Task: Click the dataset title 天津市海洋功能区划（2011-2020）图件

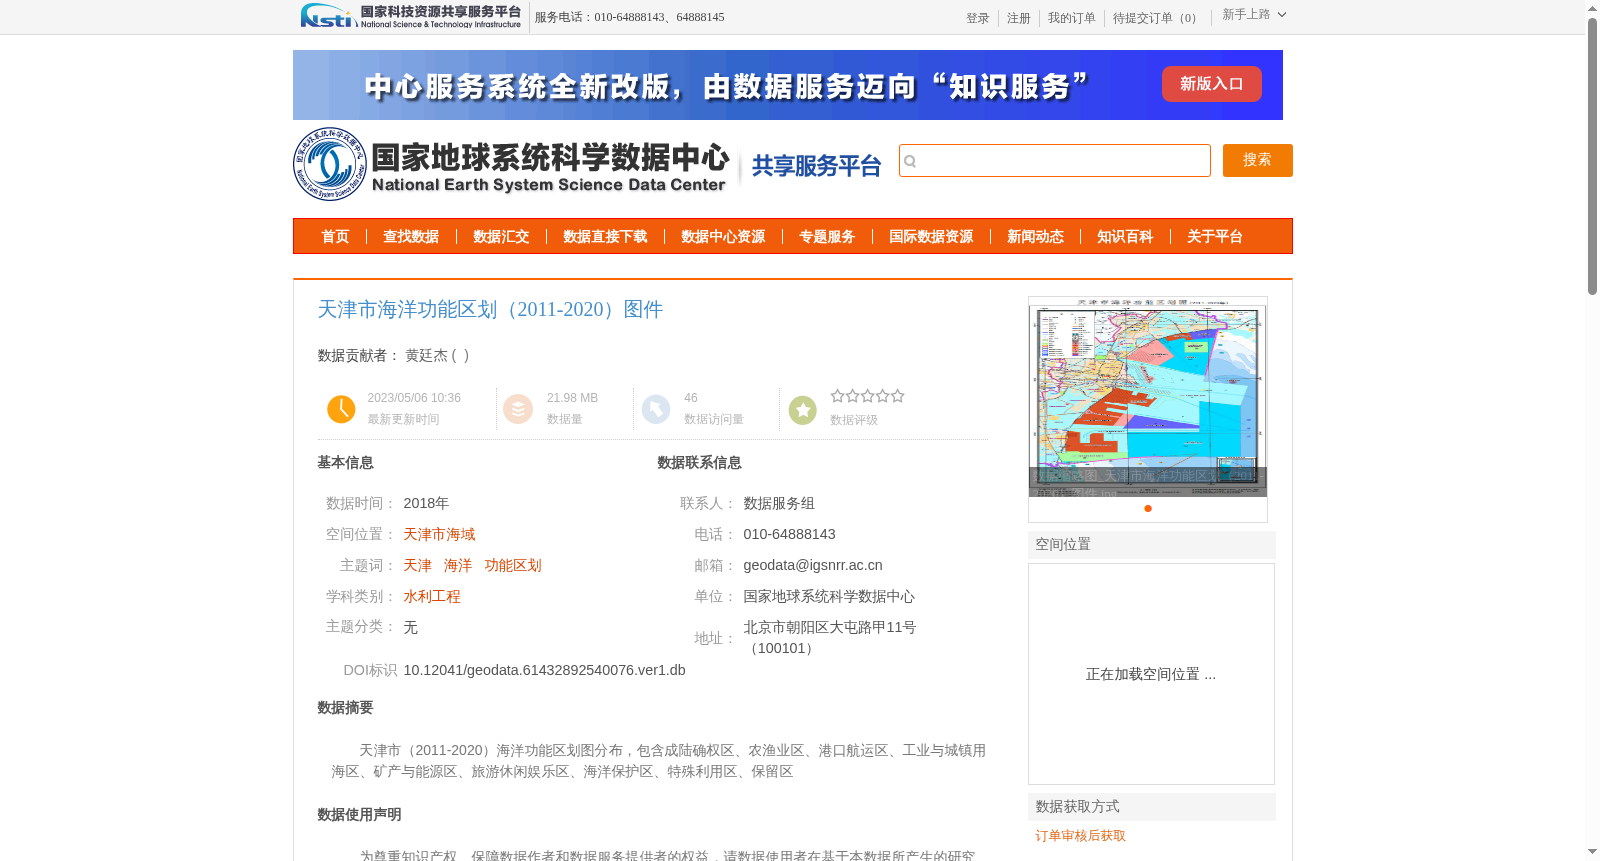Action: point(490,309)
